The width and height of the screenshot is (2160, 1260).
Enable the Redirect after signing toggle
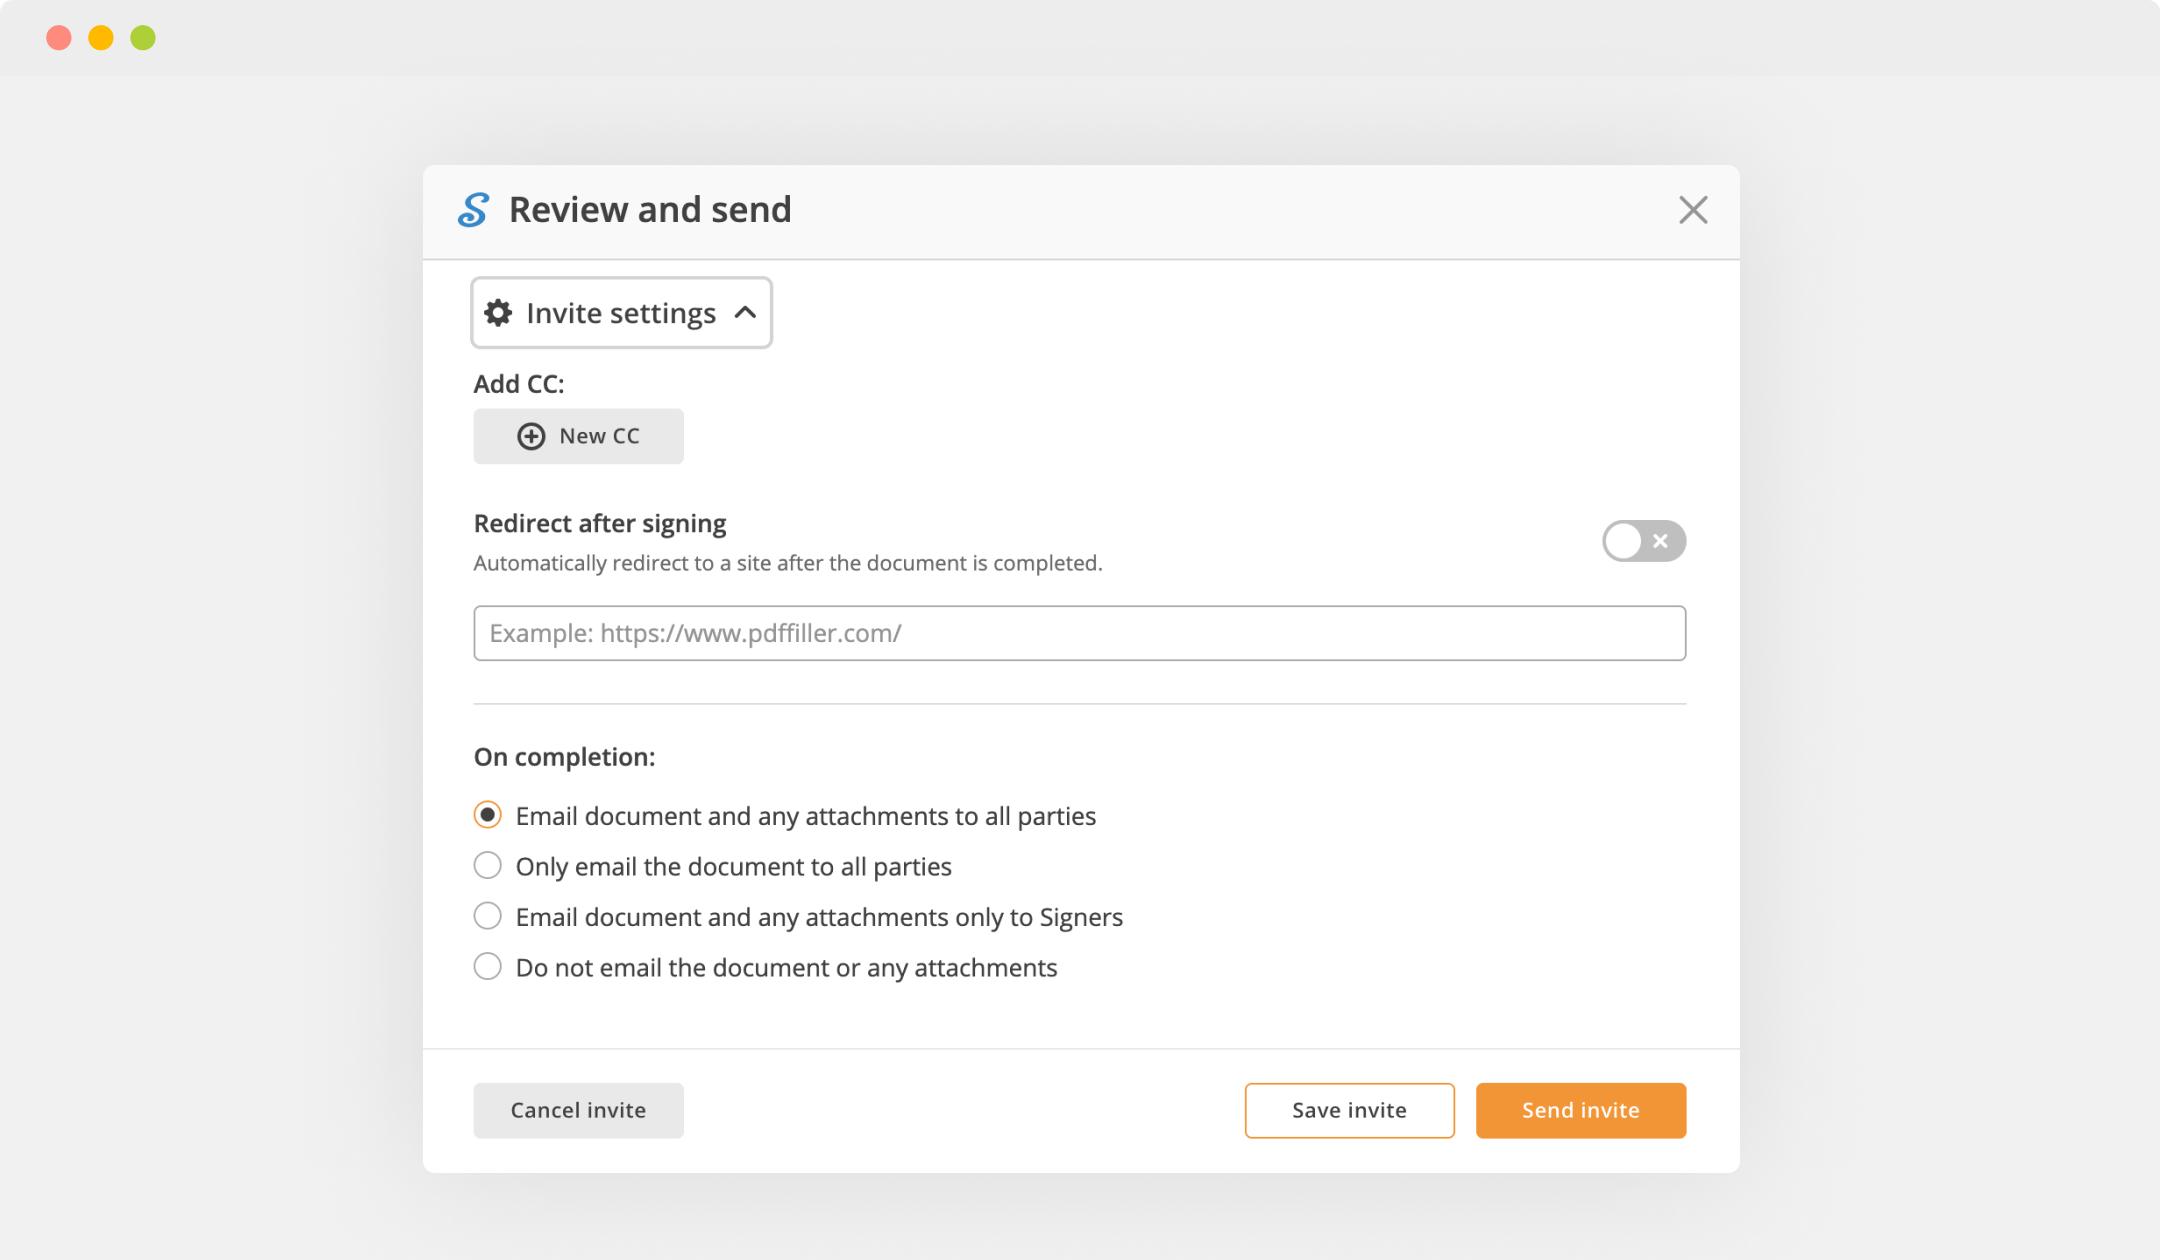pyautogui.click(x=1643, y=541)
